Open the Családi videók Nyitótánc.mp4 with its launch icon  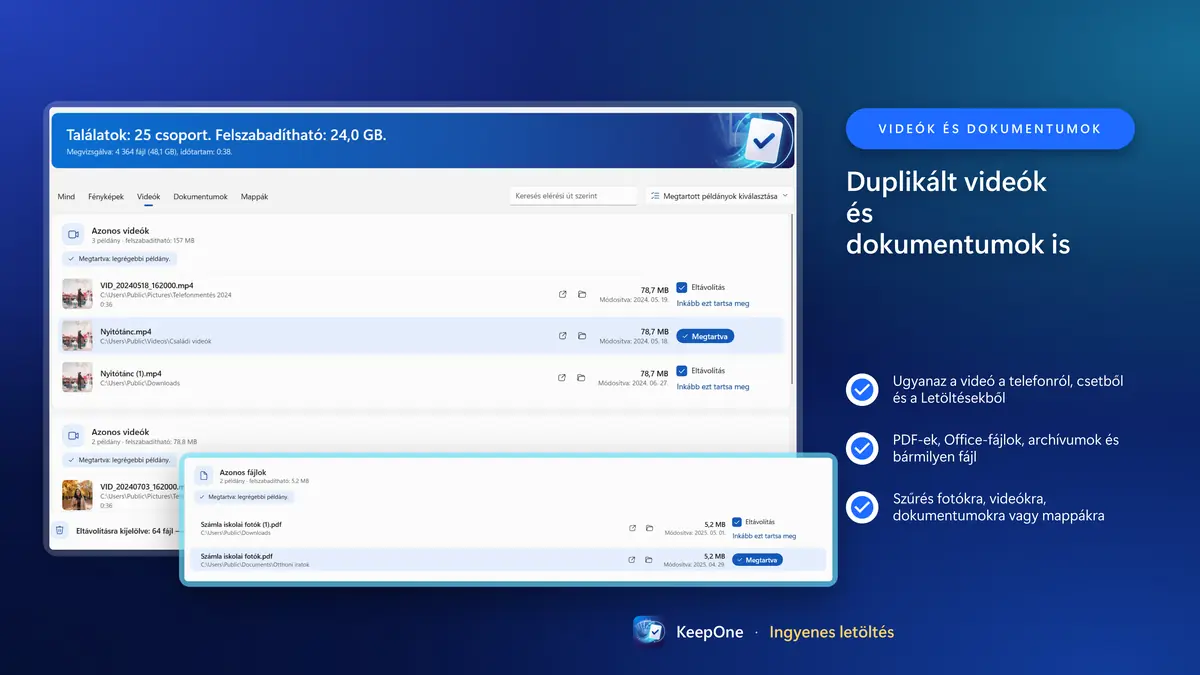tap(562, 336)
